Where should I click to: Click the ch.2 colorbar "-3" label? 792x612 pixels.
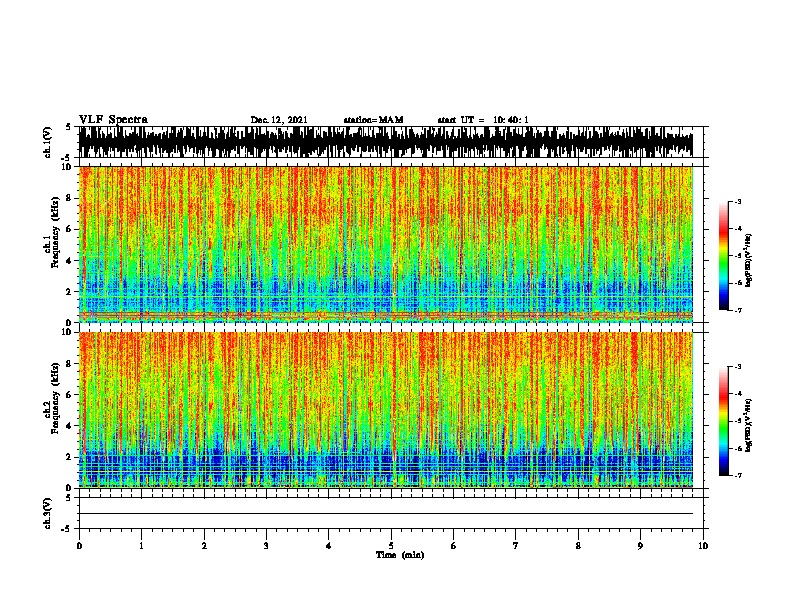click(738, 367)
